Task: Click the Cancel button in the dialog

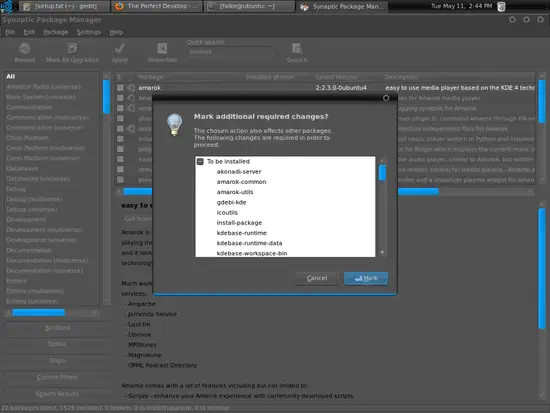Action: click(317, 278)
